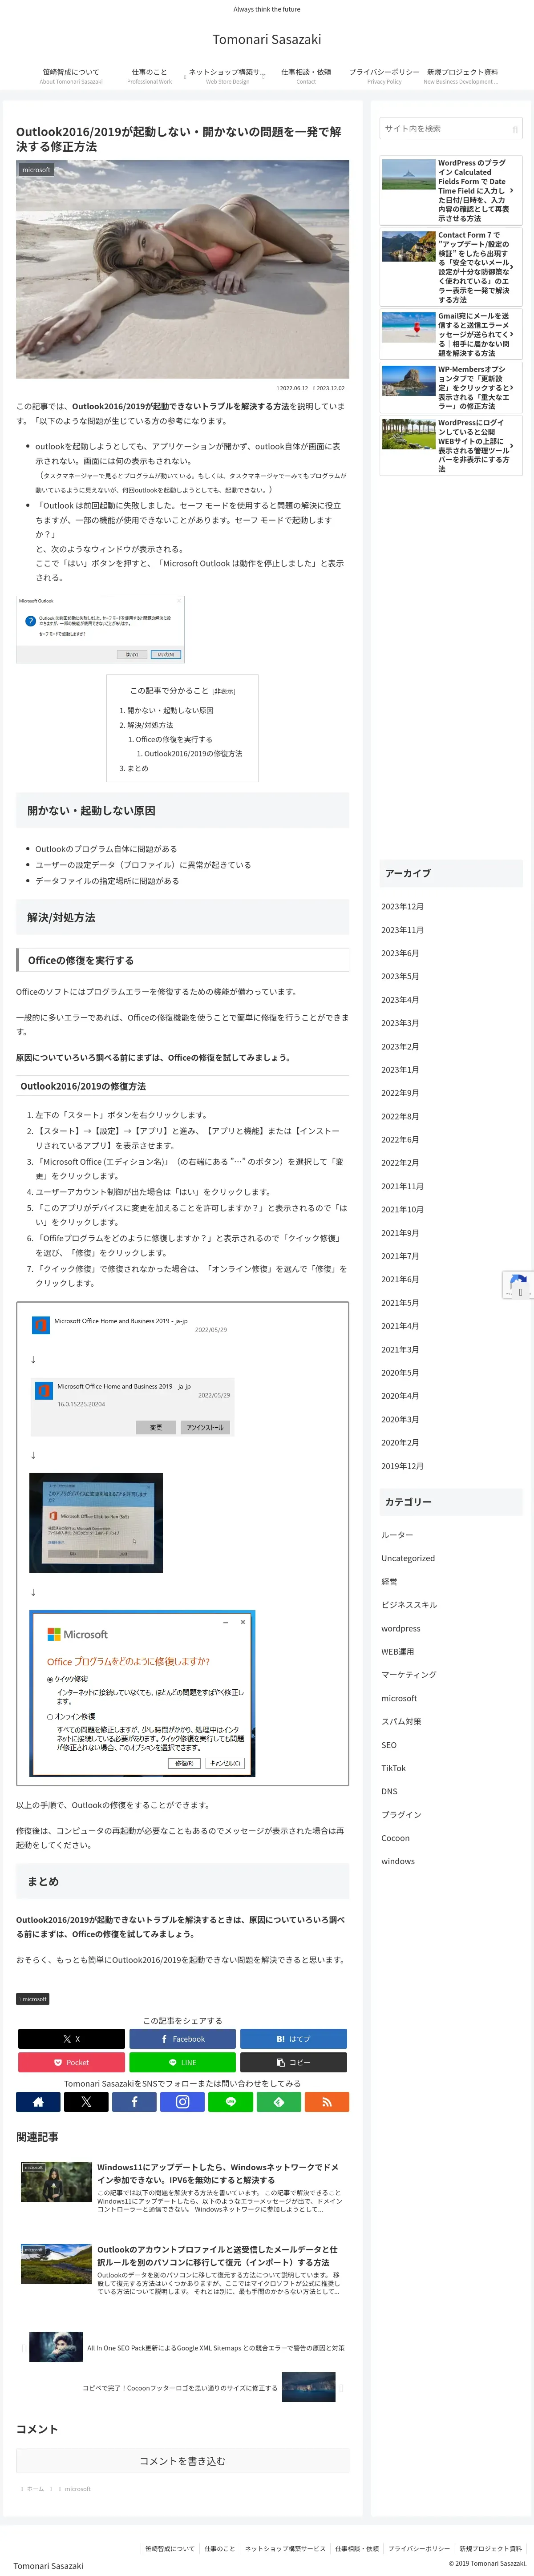Jump to 解決/対処方法 in contents
This screenshot has height=2576, width=534.
[150, 725]
